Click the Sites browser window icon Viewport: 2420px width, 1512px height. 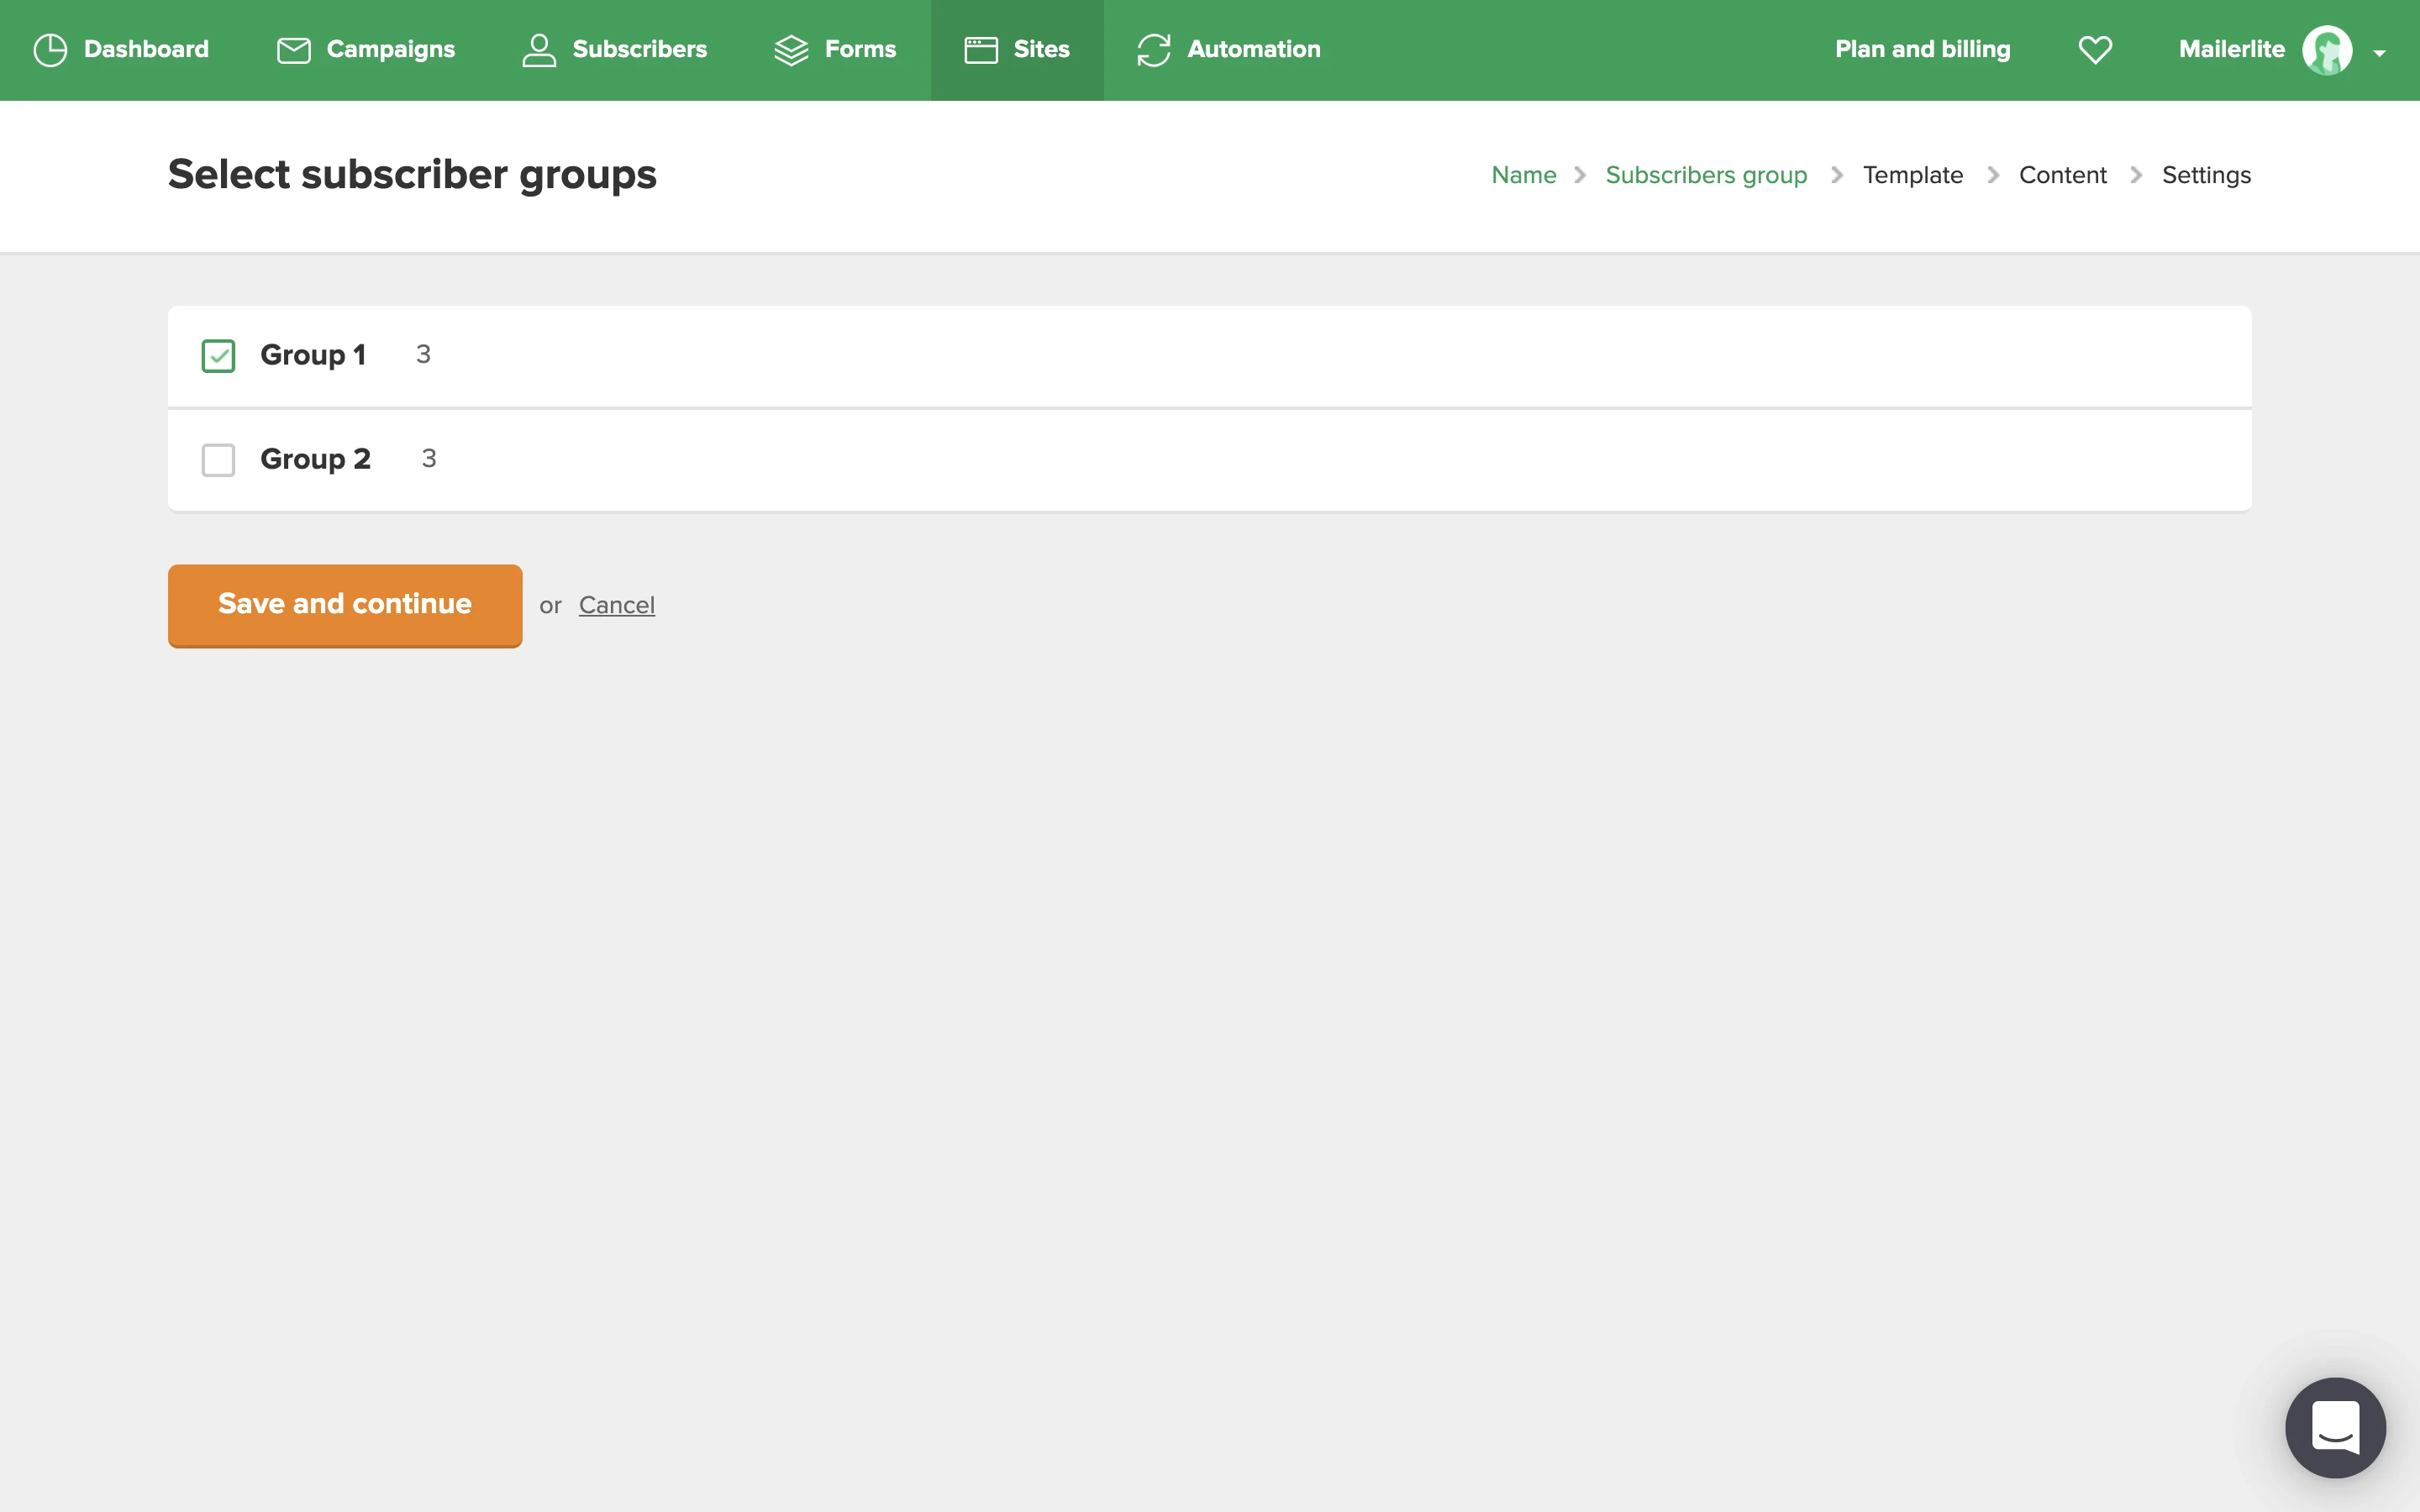pyautogui.click(x=981, y=50)
